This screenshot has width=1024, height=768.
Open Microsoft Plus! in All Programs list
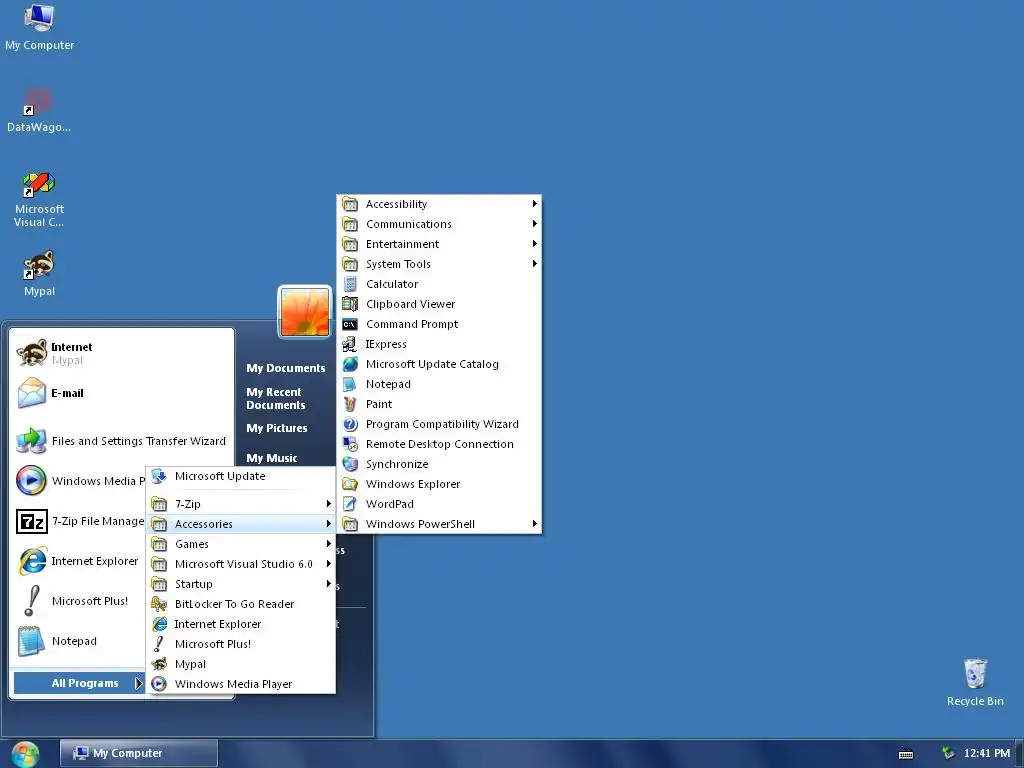(240, 644)
